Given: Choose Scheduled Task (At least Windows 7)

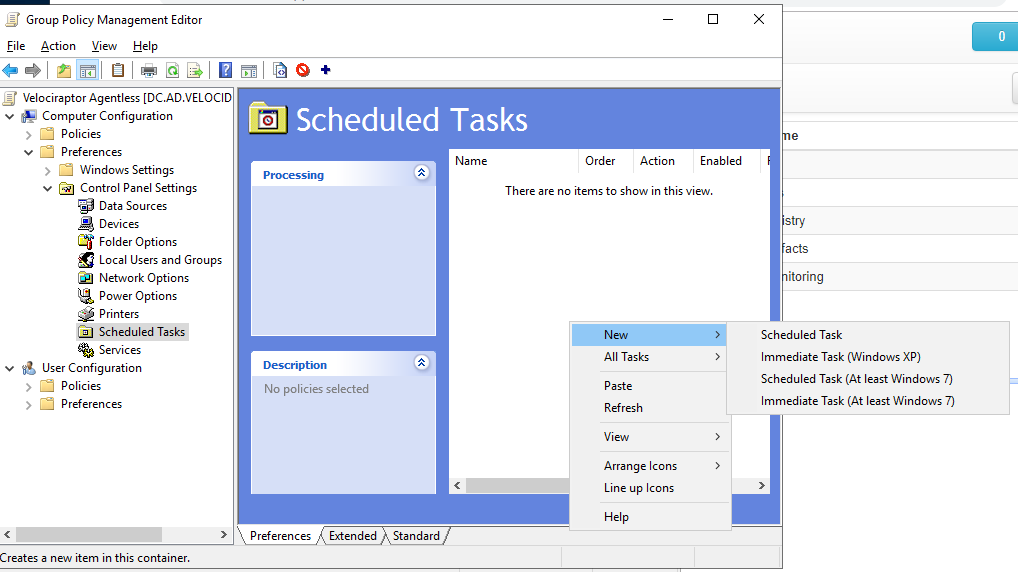Looking at the screenshot, I should pos(856,379).
